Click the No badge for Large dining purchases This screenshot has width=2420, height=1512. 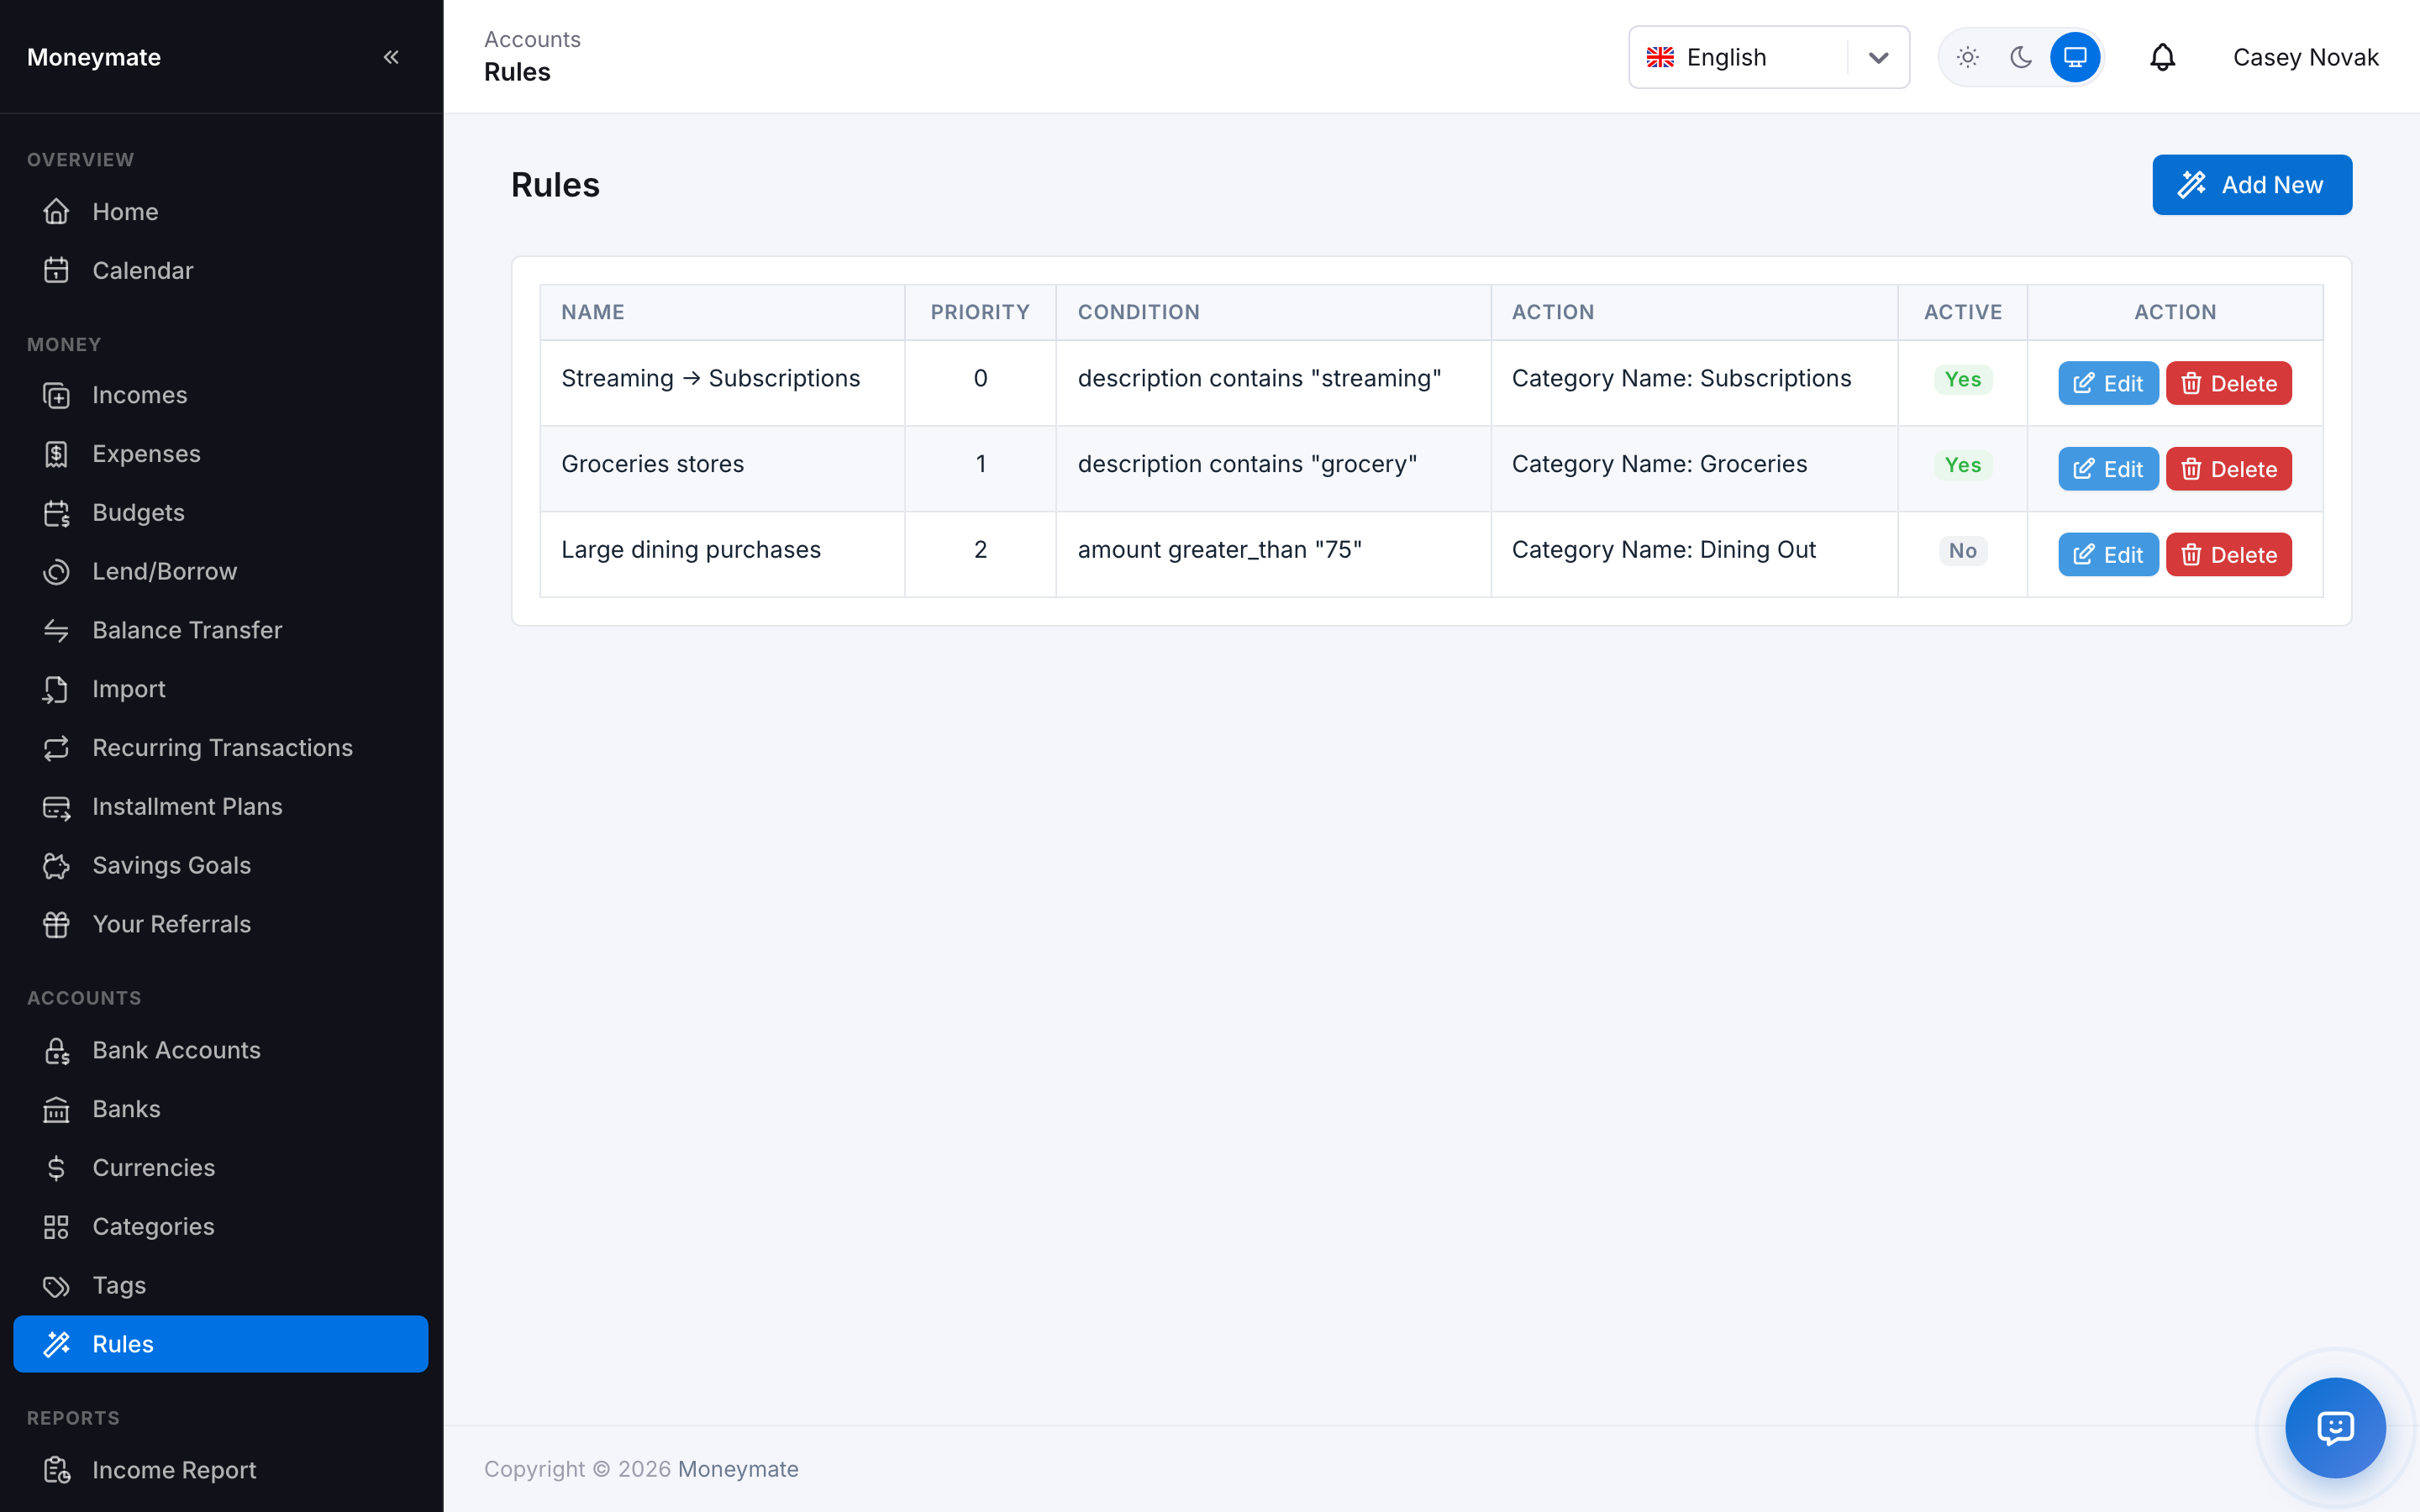[x=1962, y=551]
